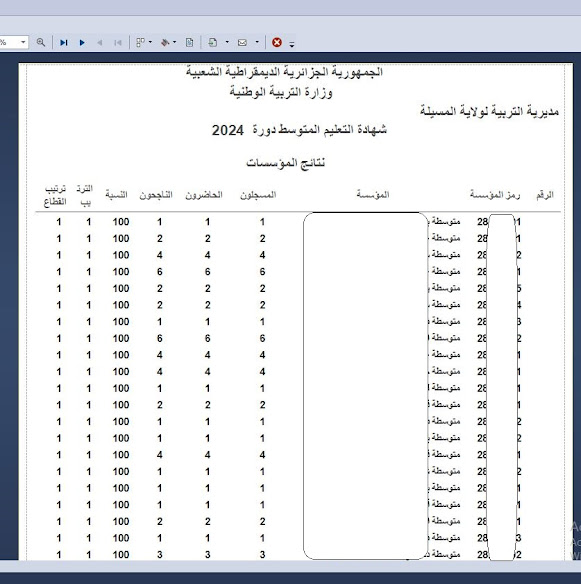Click the الجمهورية الجزائرية الديمقراطية الشعبية heading
Image resolution: width=581 pixels, height=584 pixels.
pos(285,71)
